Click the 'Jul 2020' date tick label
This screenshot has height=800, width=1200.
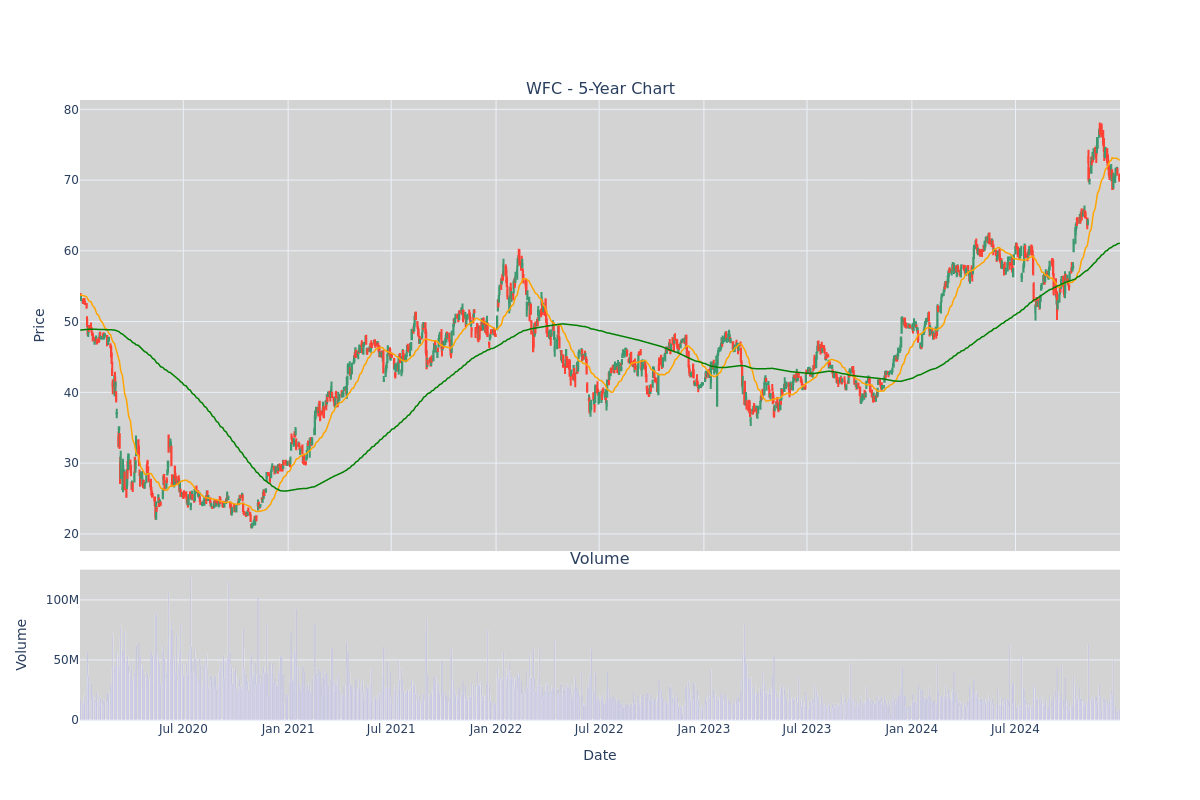click(x=183, y=729)
